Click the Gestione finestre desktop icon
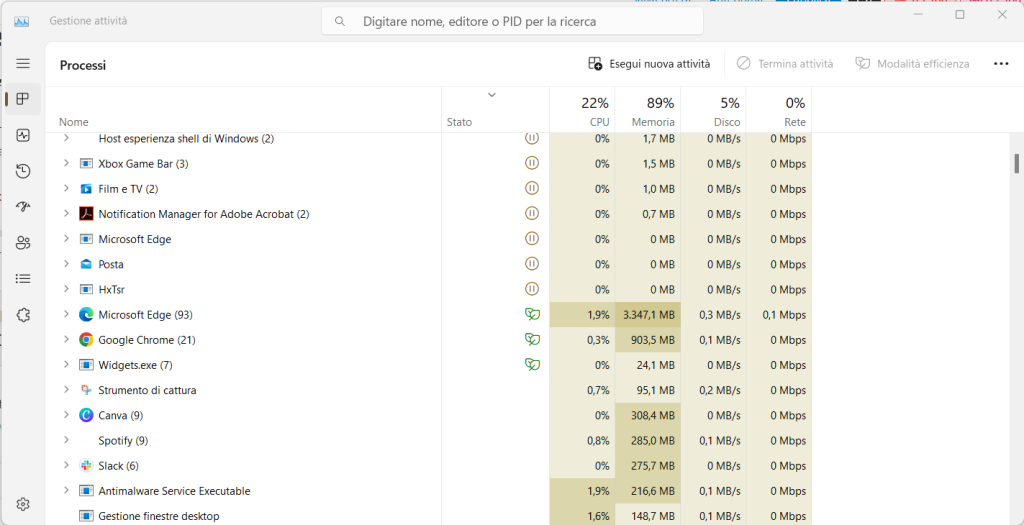 (x=86, y=516)
